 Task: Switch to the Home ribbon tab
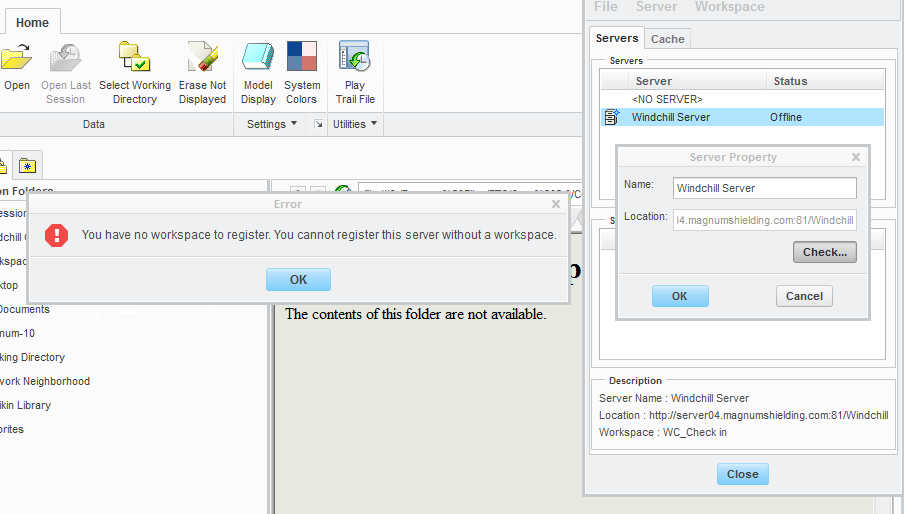pyautogui.click(x=32, y=22)
